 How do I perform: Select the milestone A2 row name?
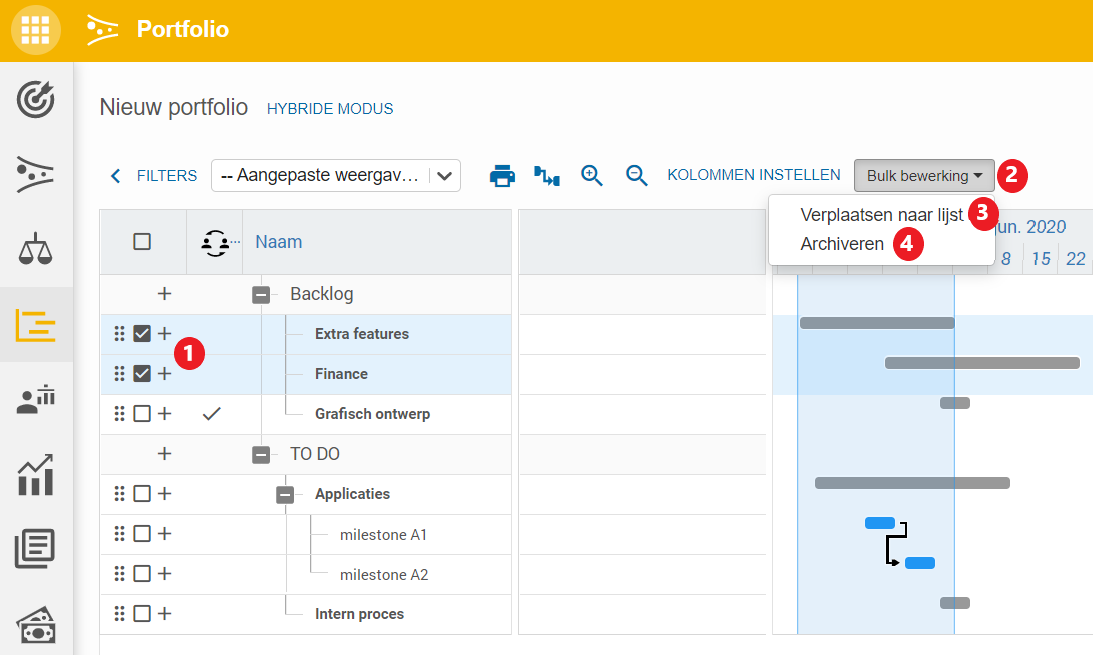[x=384, y=575]
